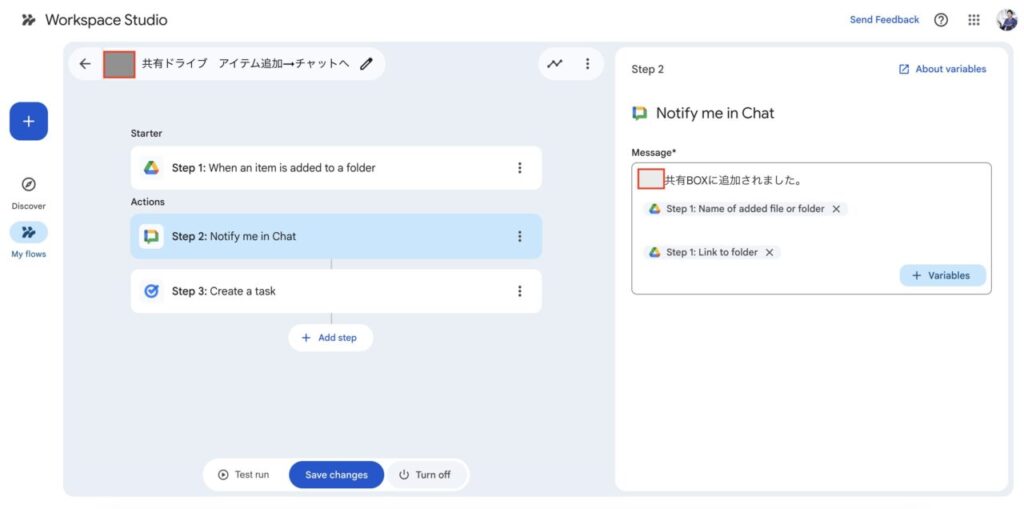Click the Variables button

pos(942,275)
